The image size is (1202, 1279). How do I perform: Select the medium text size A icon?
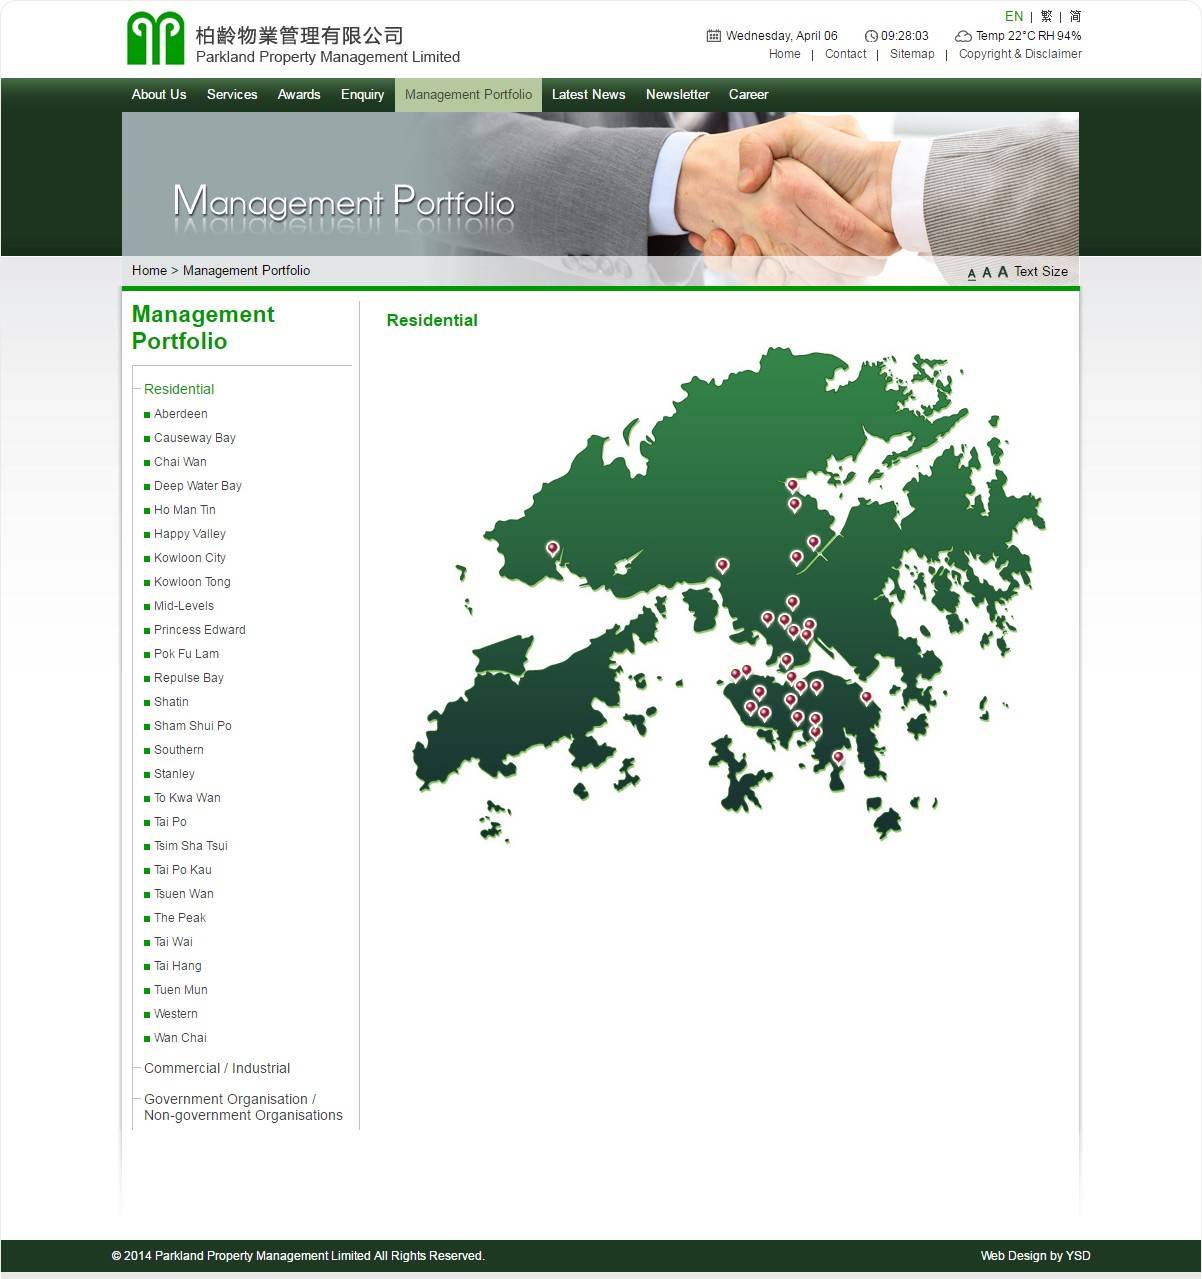click(986, 272)
